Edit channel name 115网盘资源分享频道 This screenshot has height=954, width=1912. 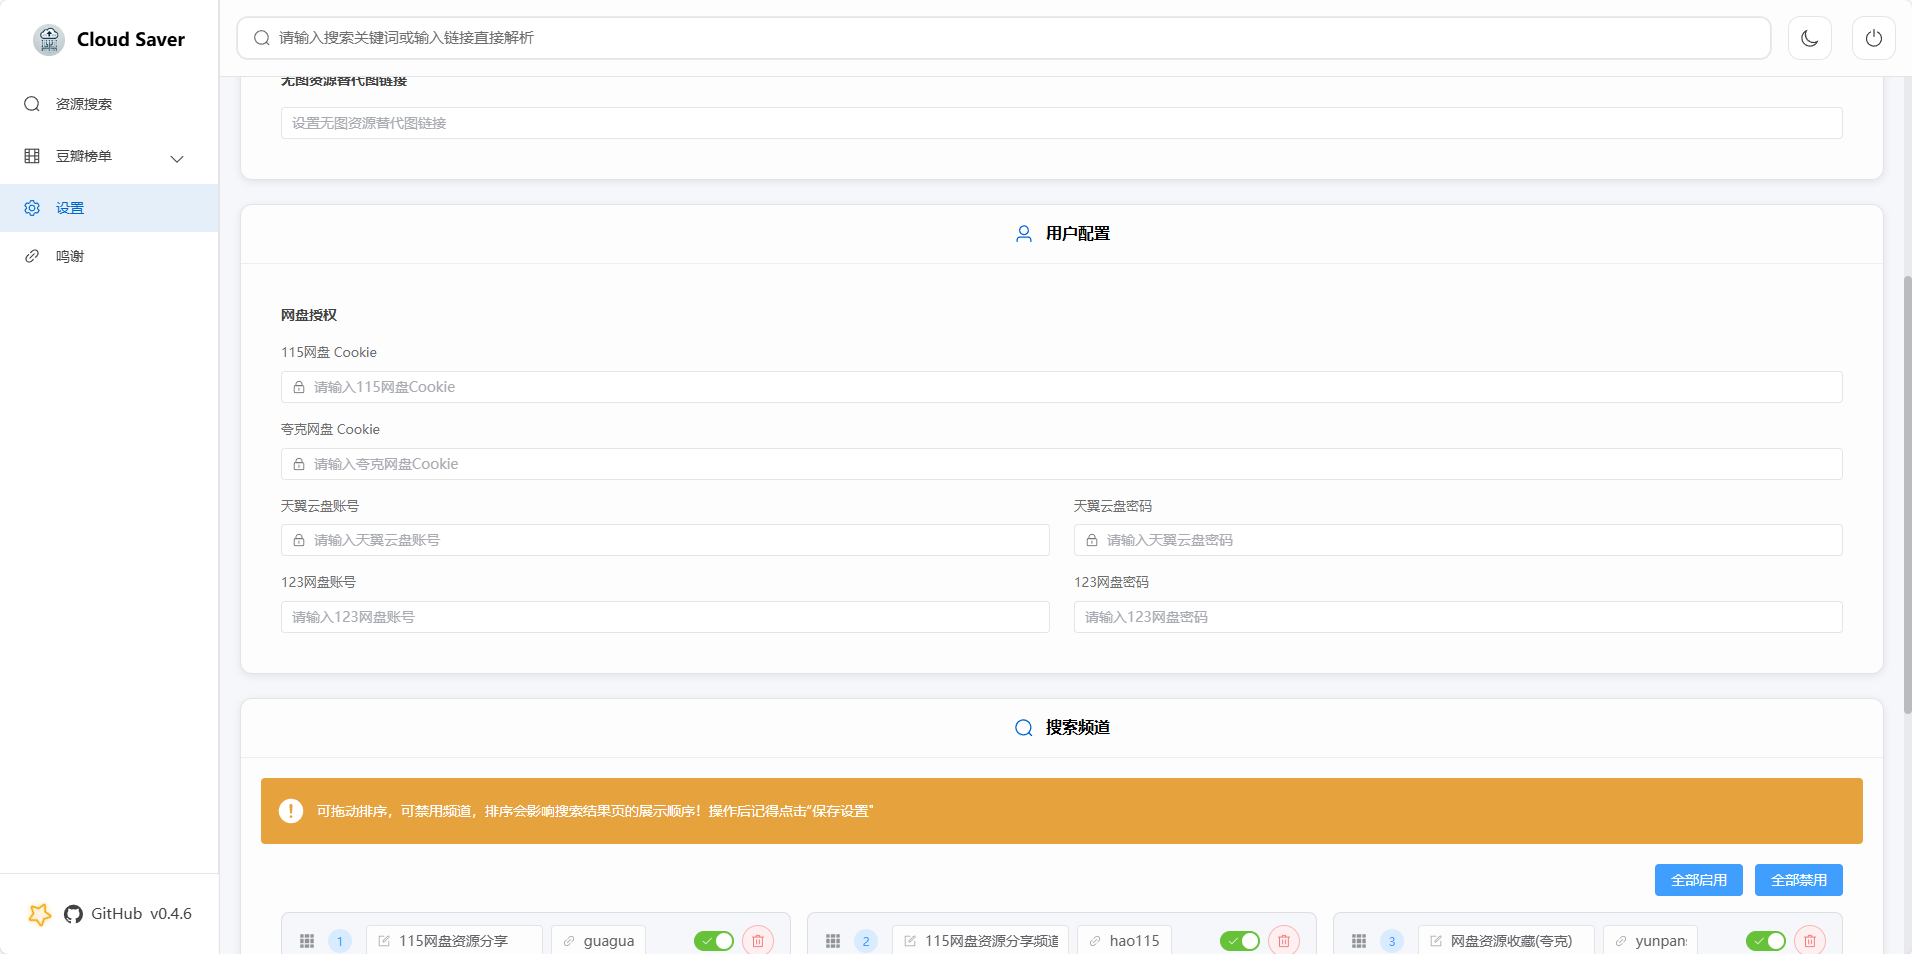click(x=980, y=941)
